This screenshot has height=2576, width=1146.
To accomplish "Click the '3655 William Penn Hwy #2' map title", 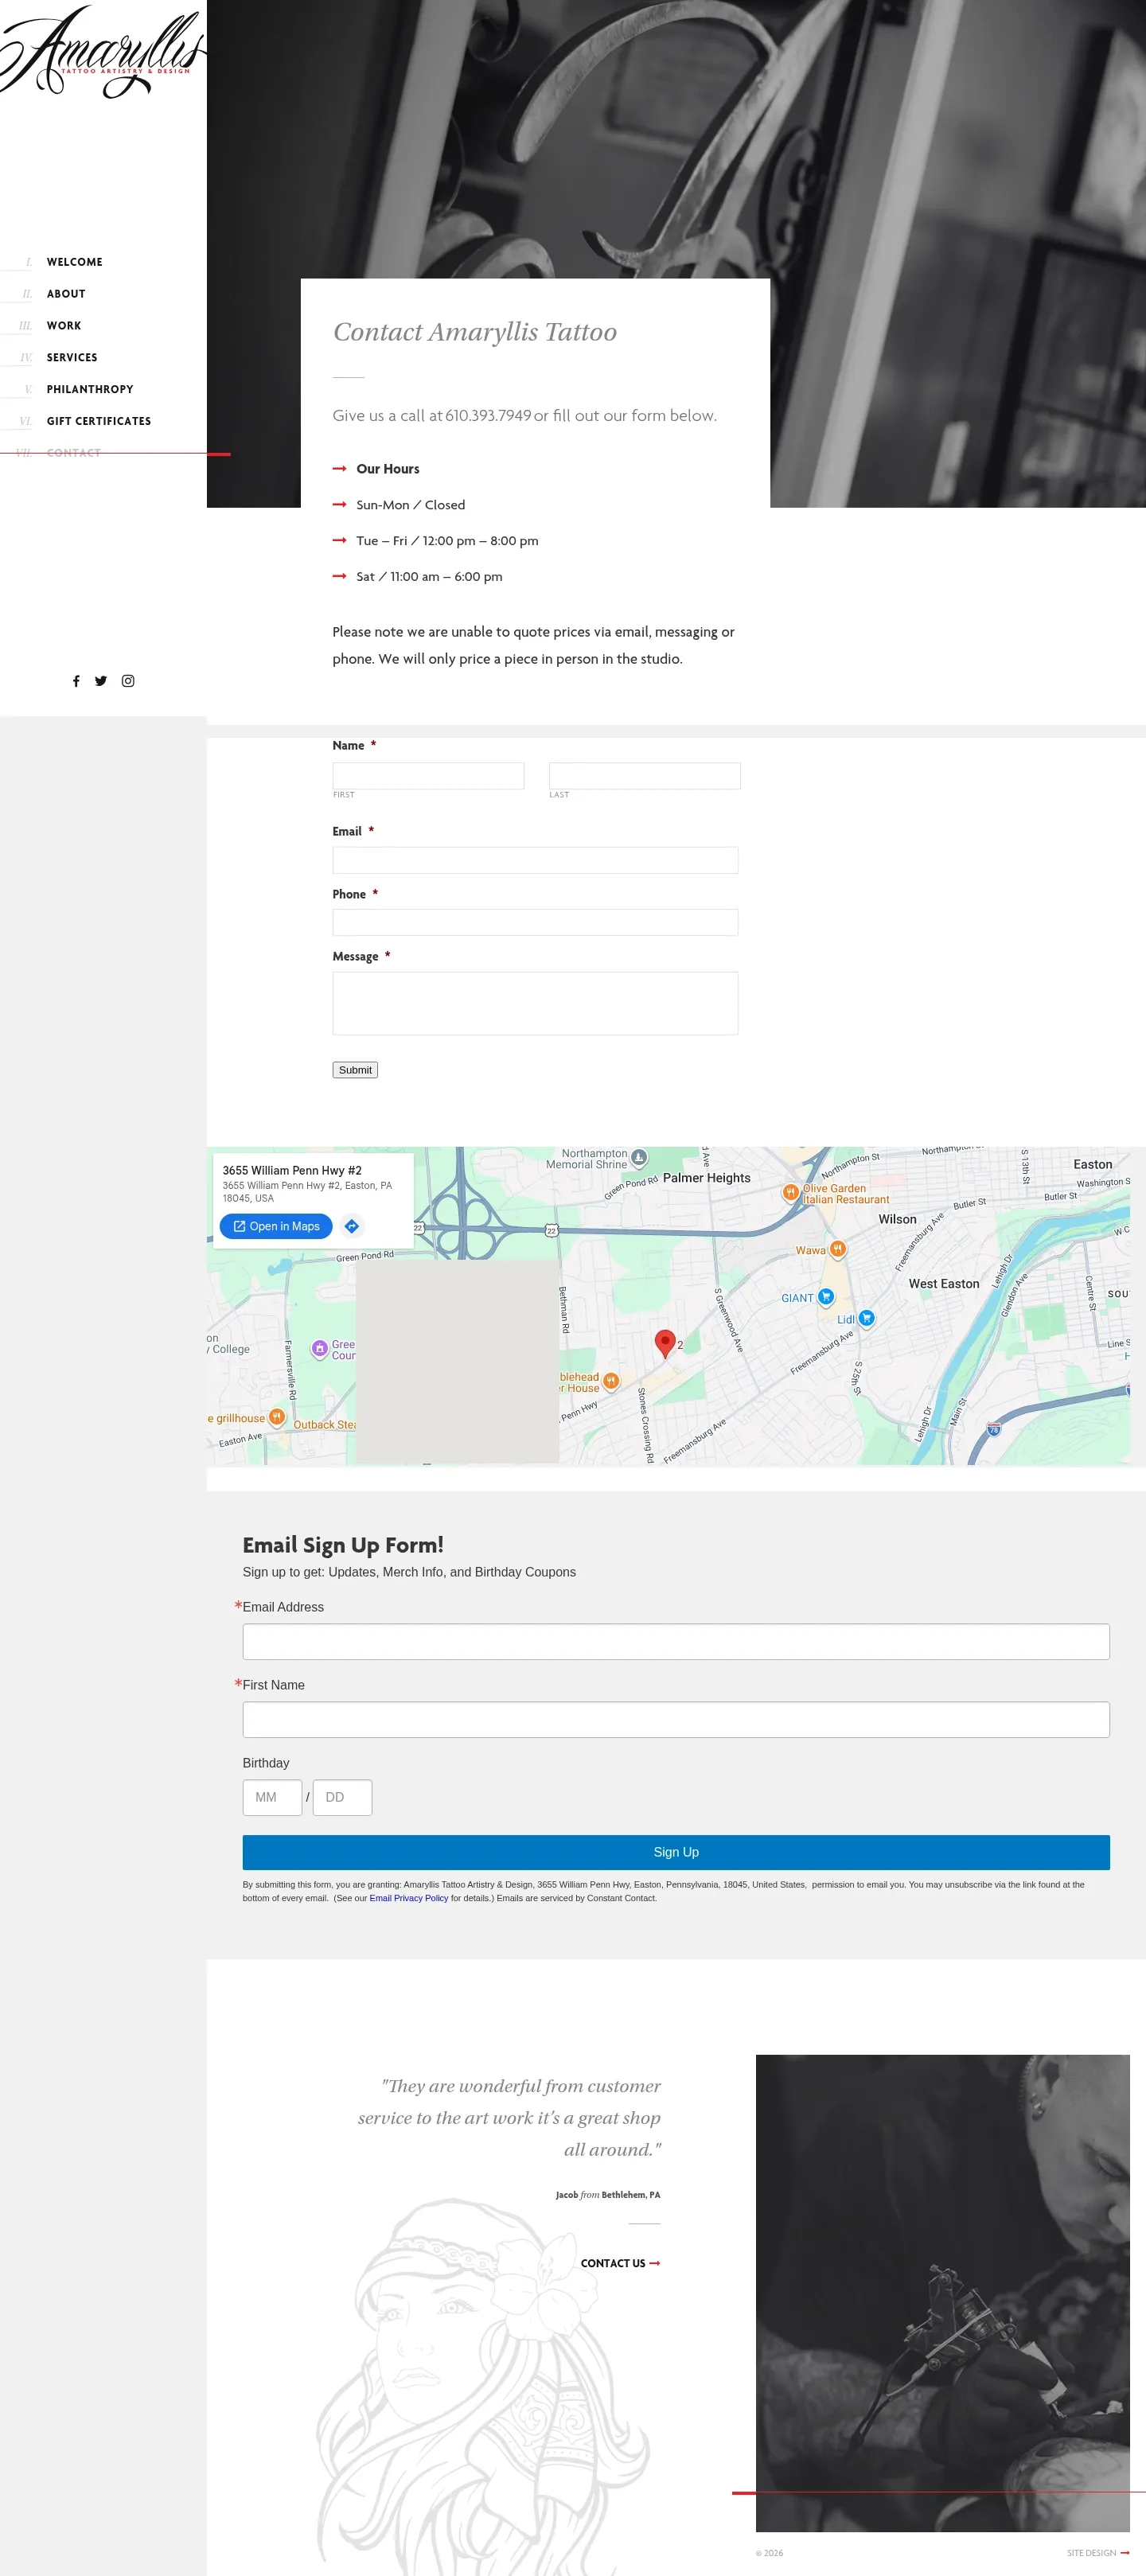I will (292, 1170).
